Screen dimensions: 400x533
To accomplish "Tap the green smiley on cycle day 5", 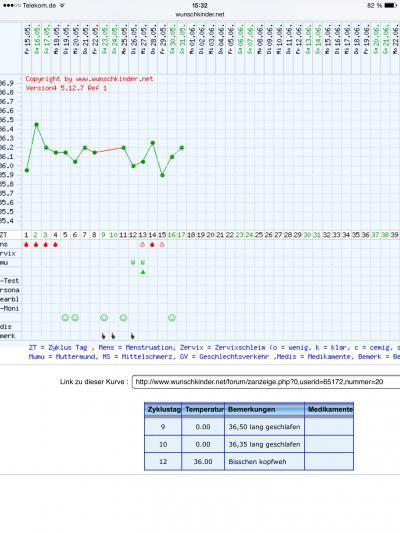I will [65, 318].
